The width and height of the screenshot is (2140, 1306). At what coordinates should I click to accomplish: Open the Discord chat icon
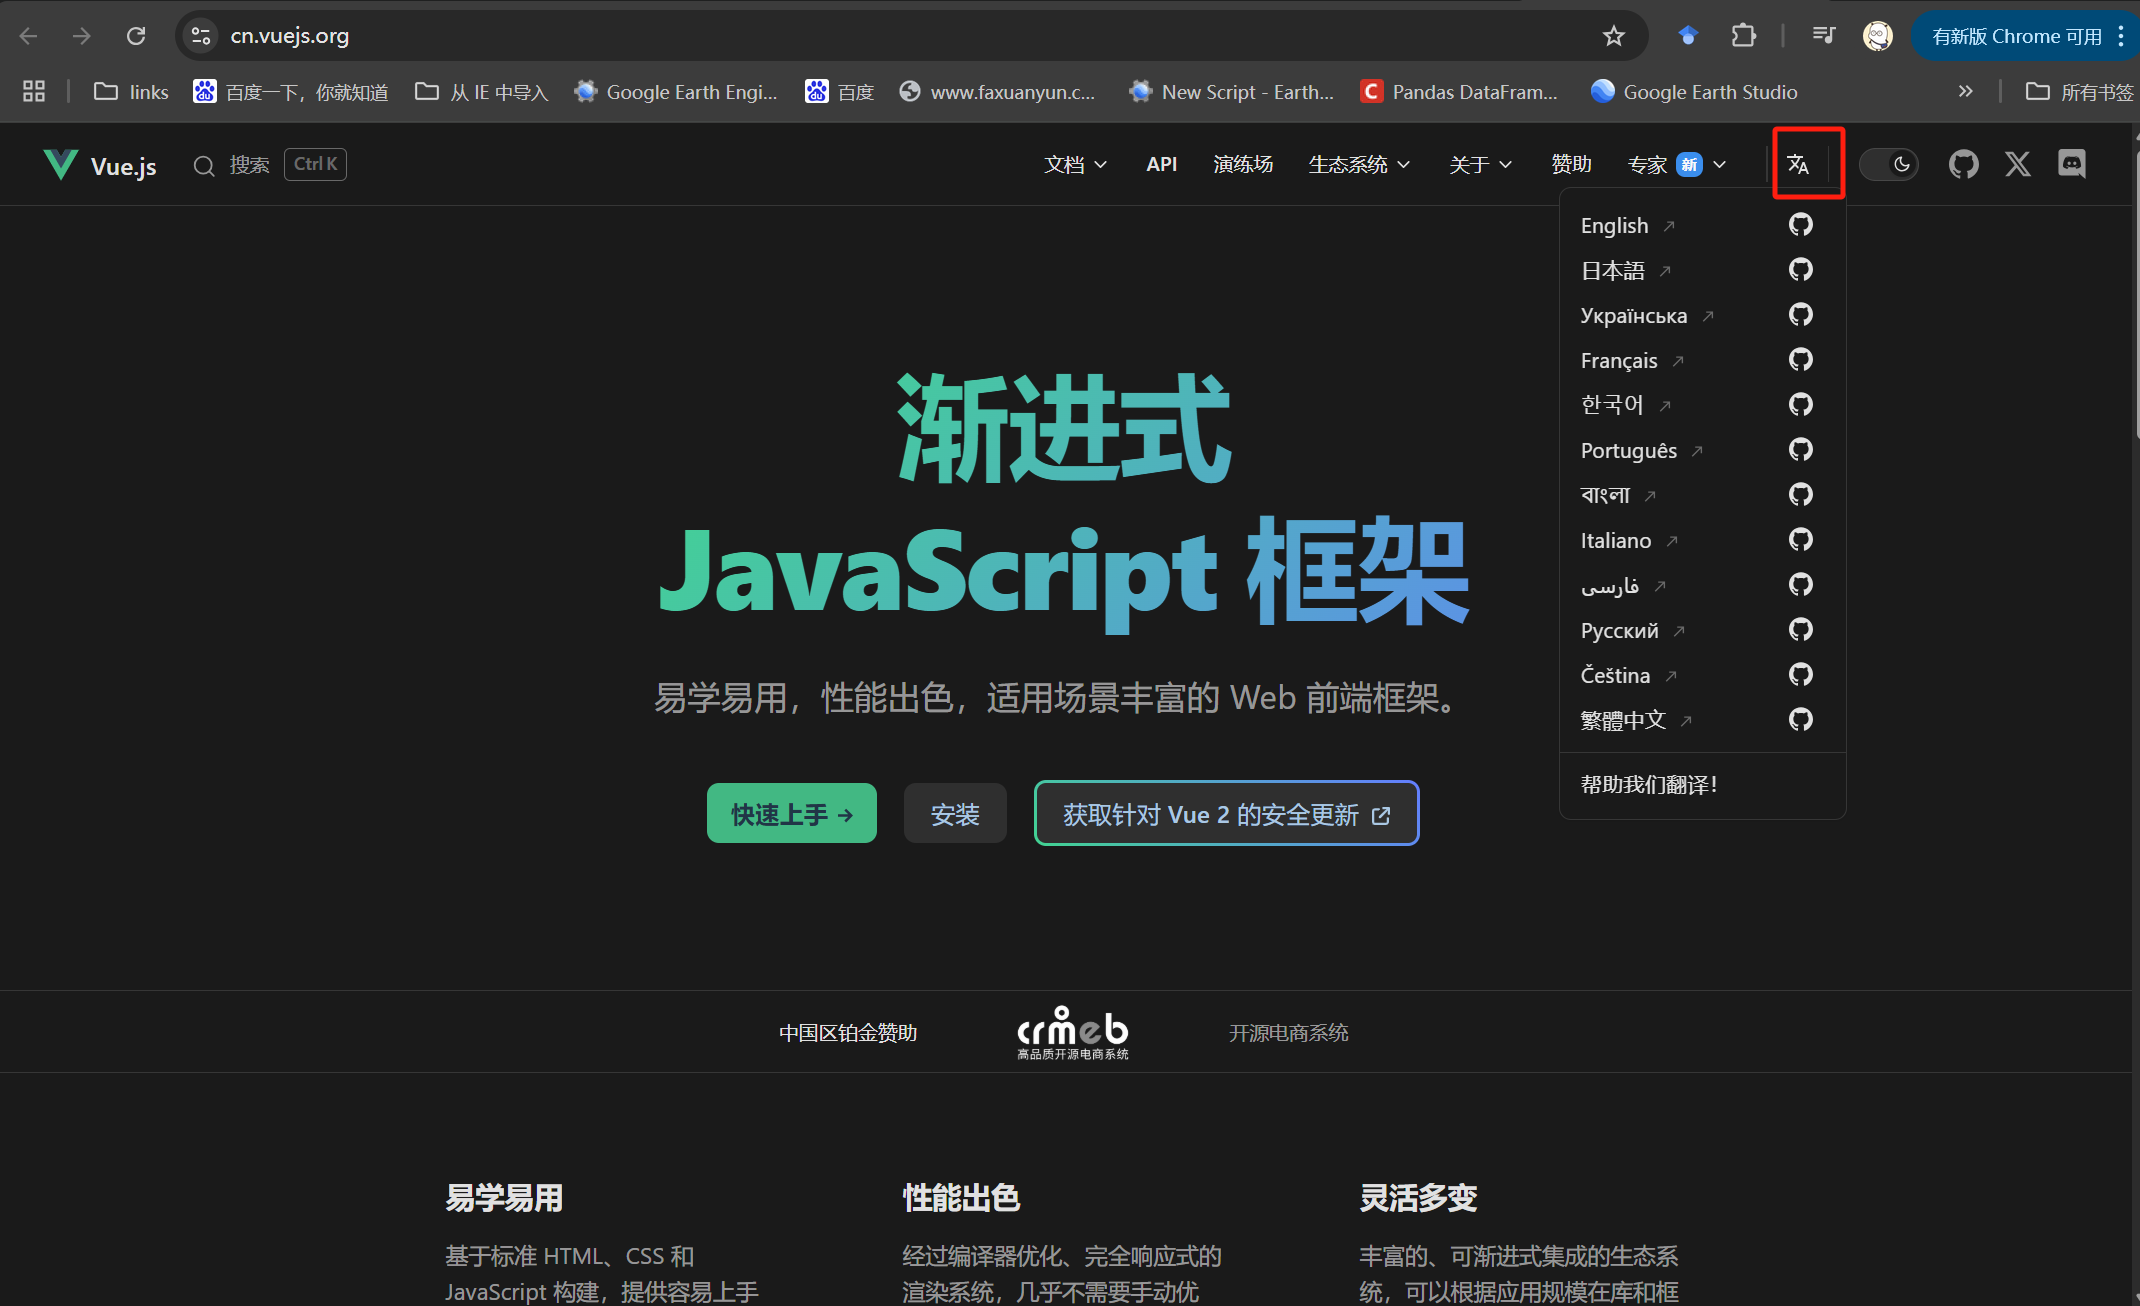(x=2072, y=164)
